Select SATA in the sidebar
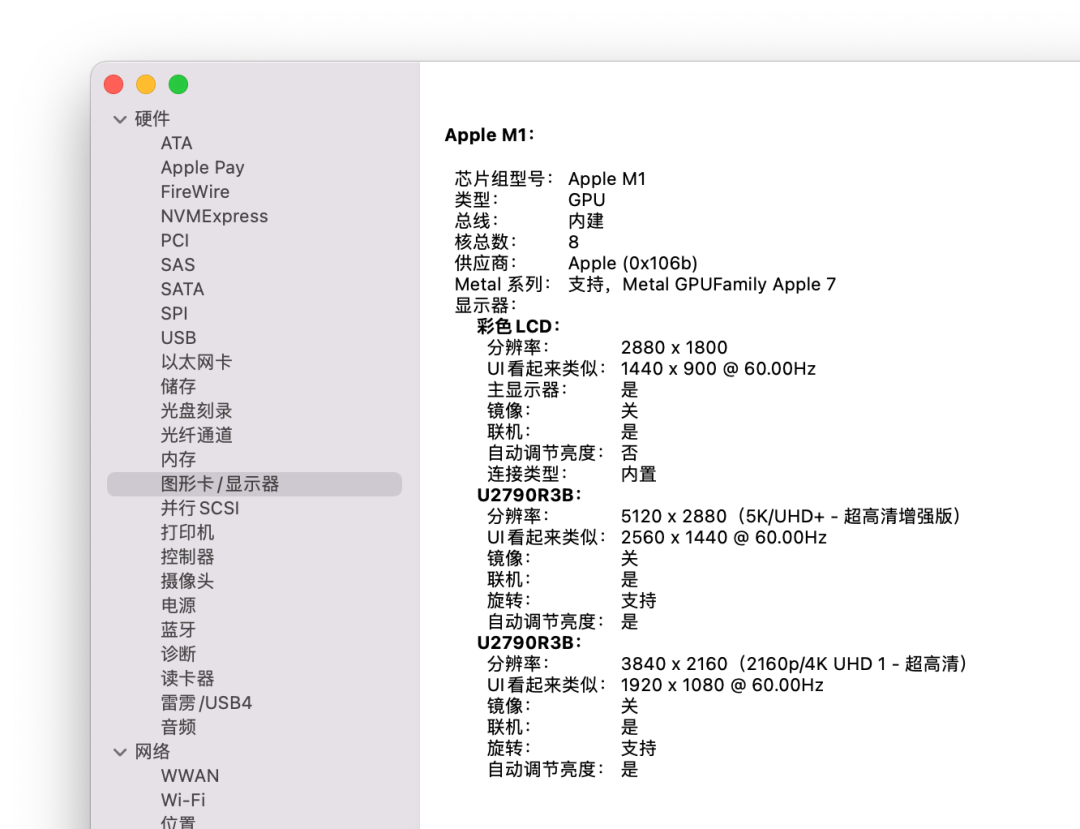 pyautogui.click(x=183, y=289)
